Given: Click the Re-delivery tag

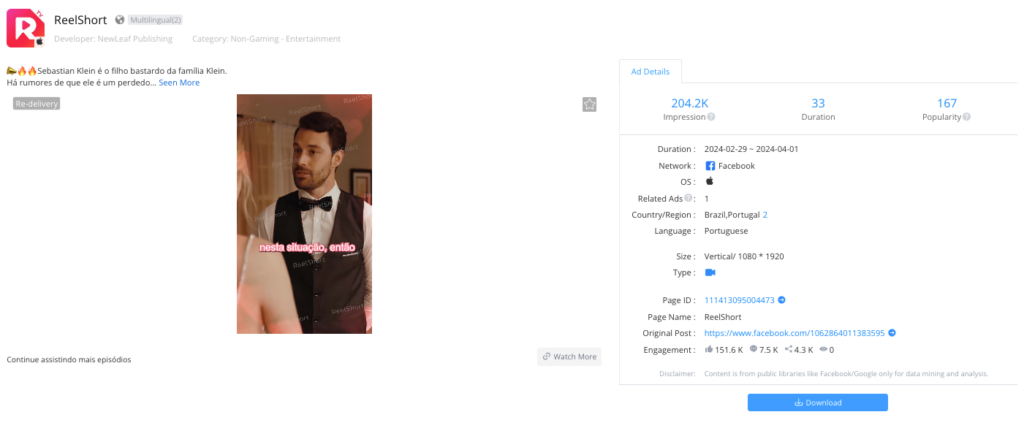Looking at the screenshot, I should pos(37,103).
